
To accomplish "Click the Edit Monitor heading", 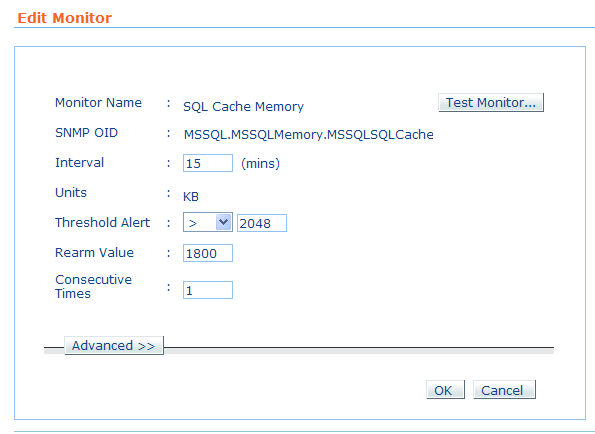I will click(65, 18).
